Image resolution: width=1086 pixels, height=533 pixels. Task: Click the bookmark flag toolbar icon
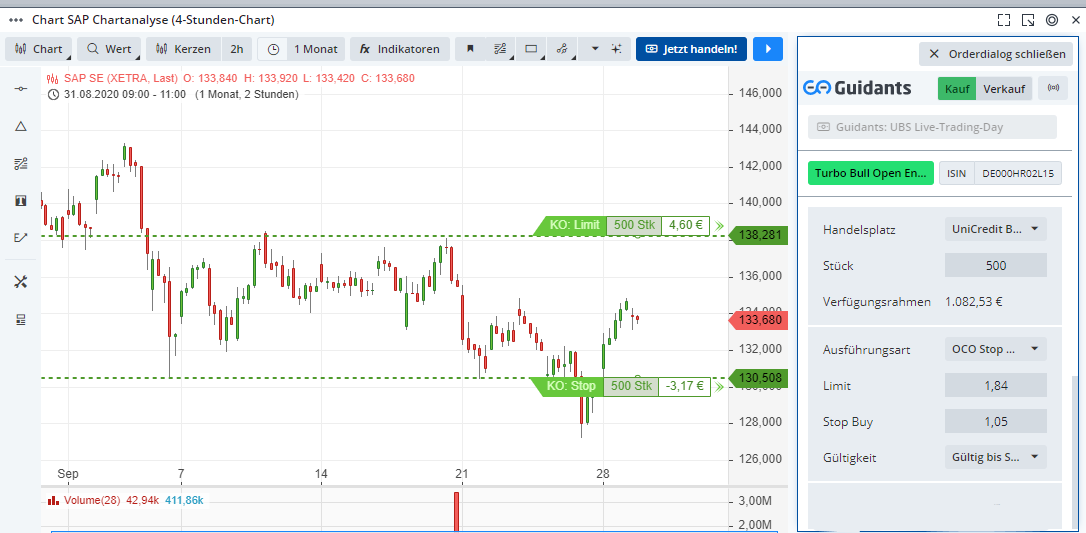click(470, 49)
